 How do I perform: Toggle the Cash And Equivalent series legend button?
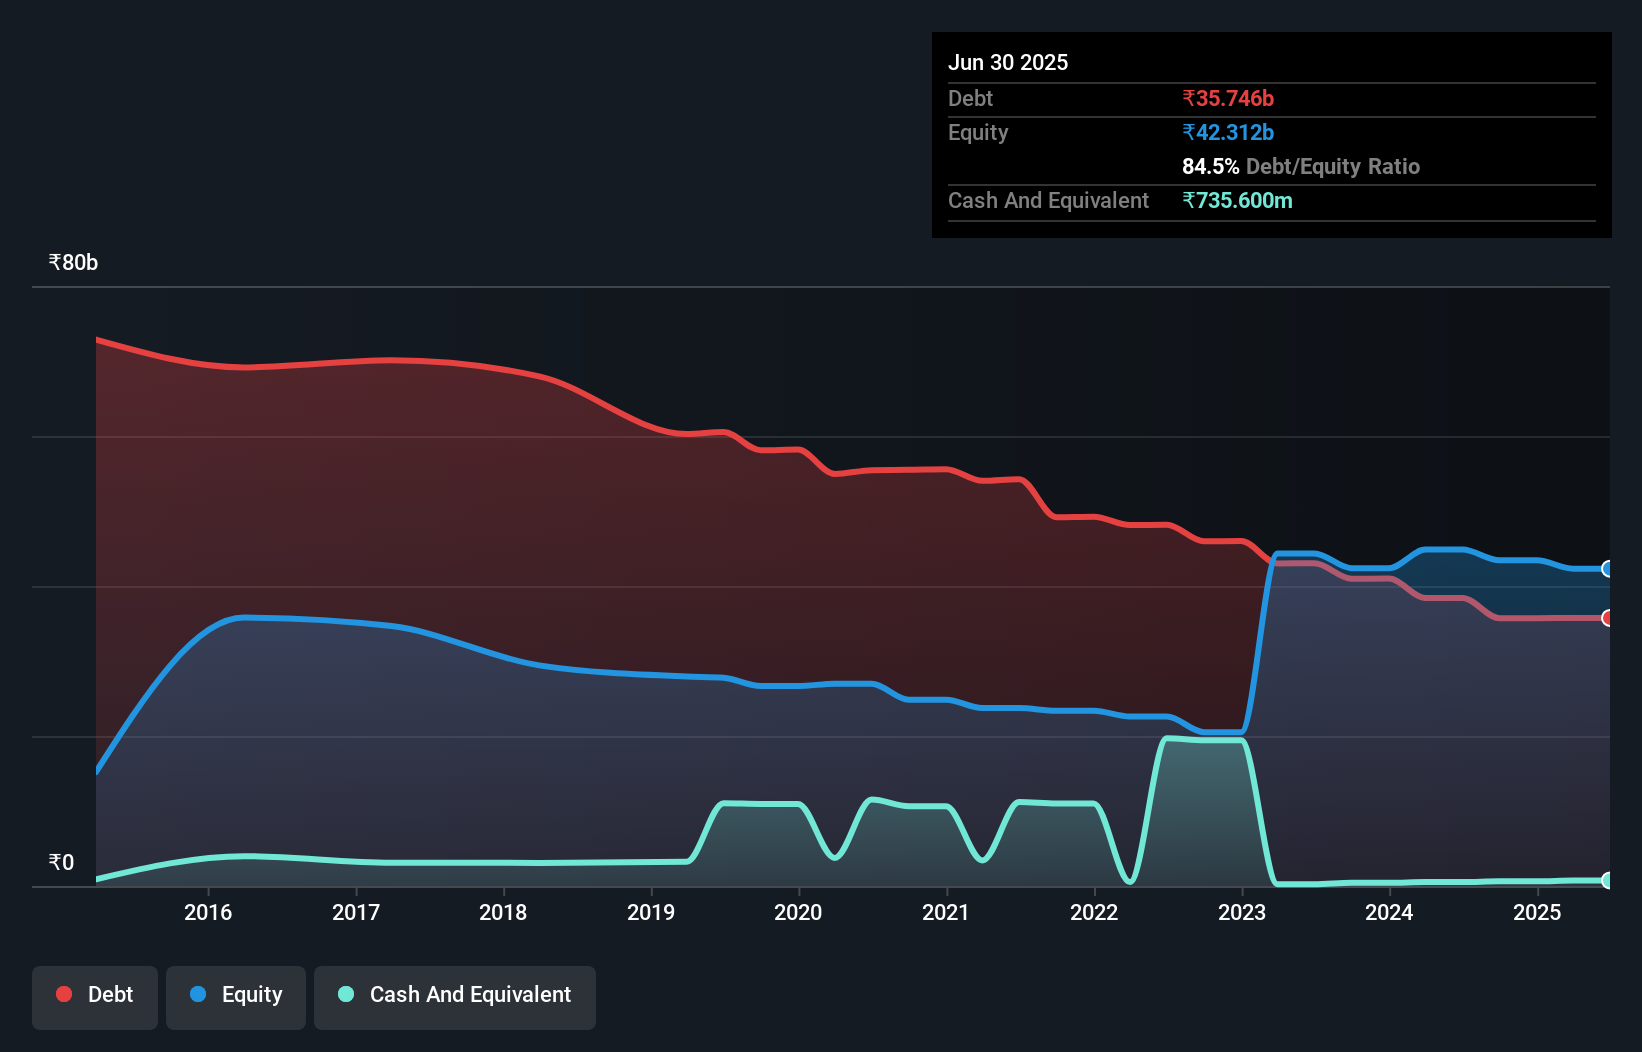tap(455, 995)
